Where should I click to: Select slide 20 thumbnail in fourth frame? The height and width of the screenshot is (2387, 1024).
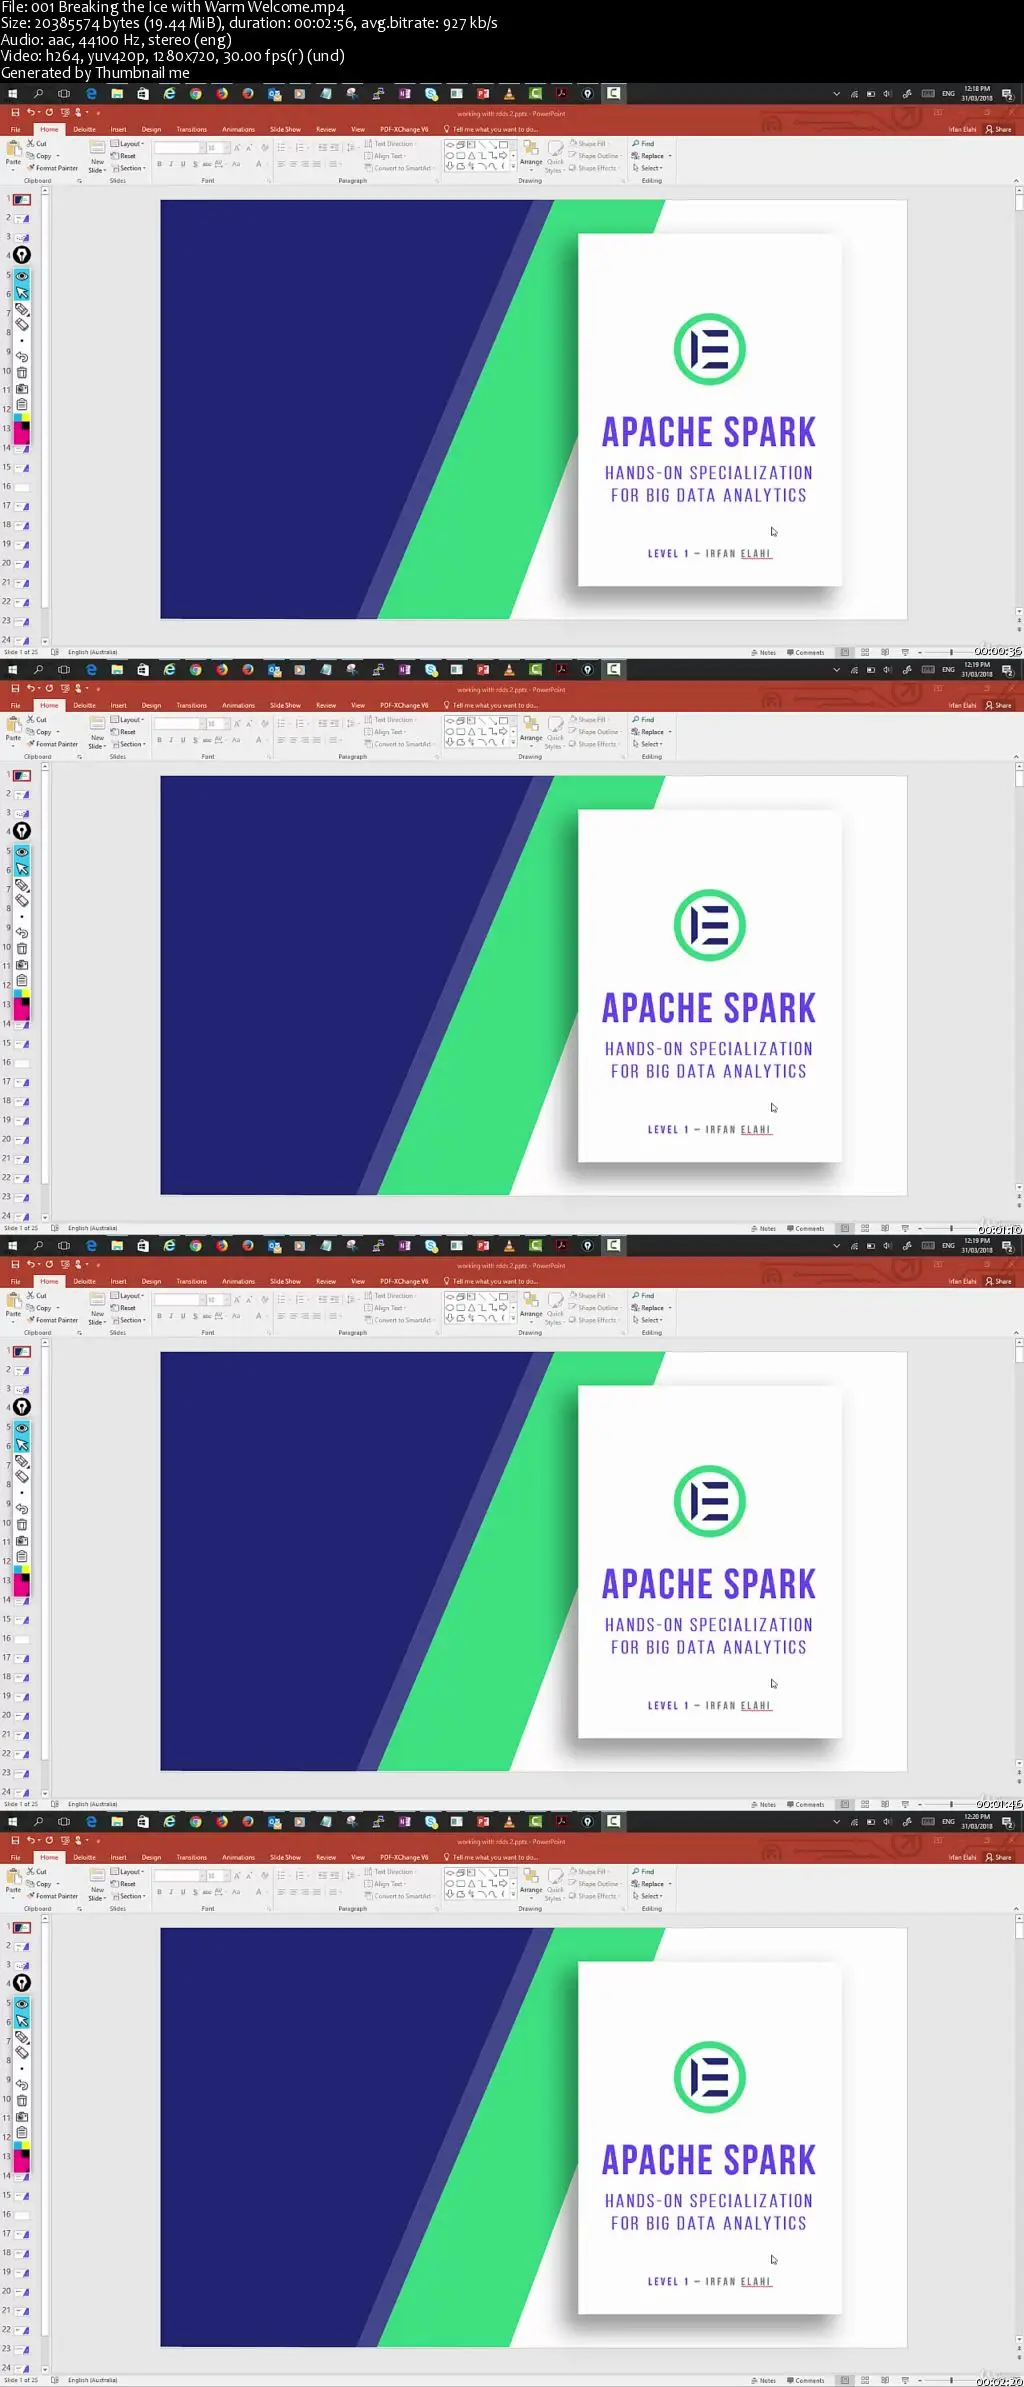tap(21, 2291)
